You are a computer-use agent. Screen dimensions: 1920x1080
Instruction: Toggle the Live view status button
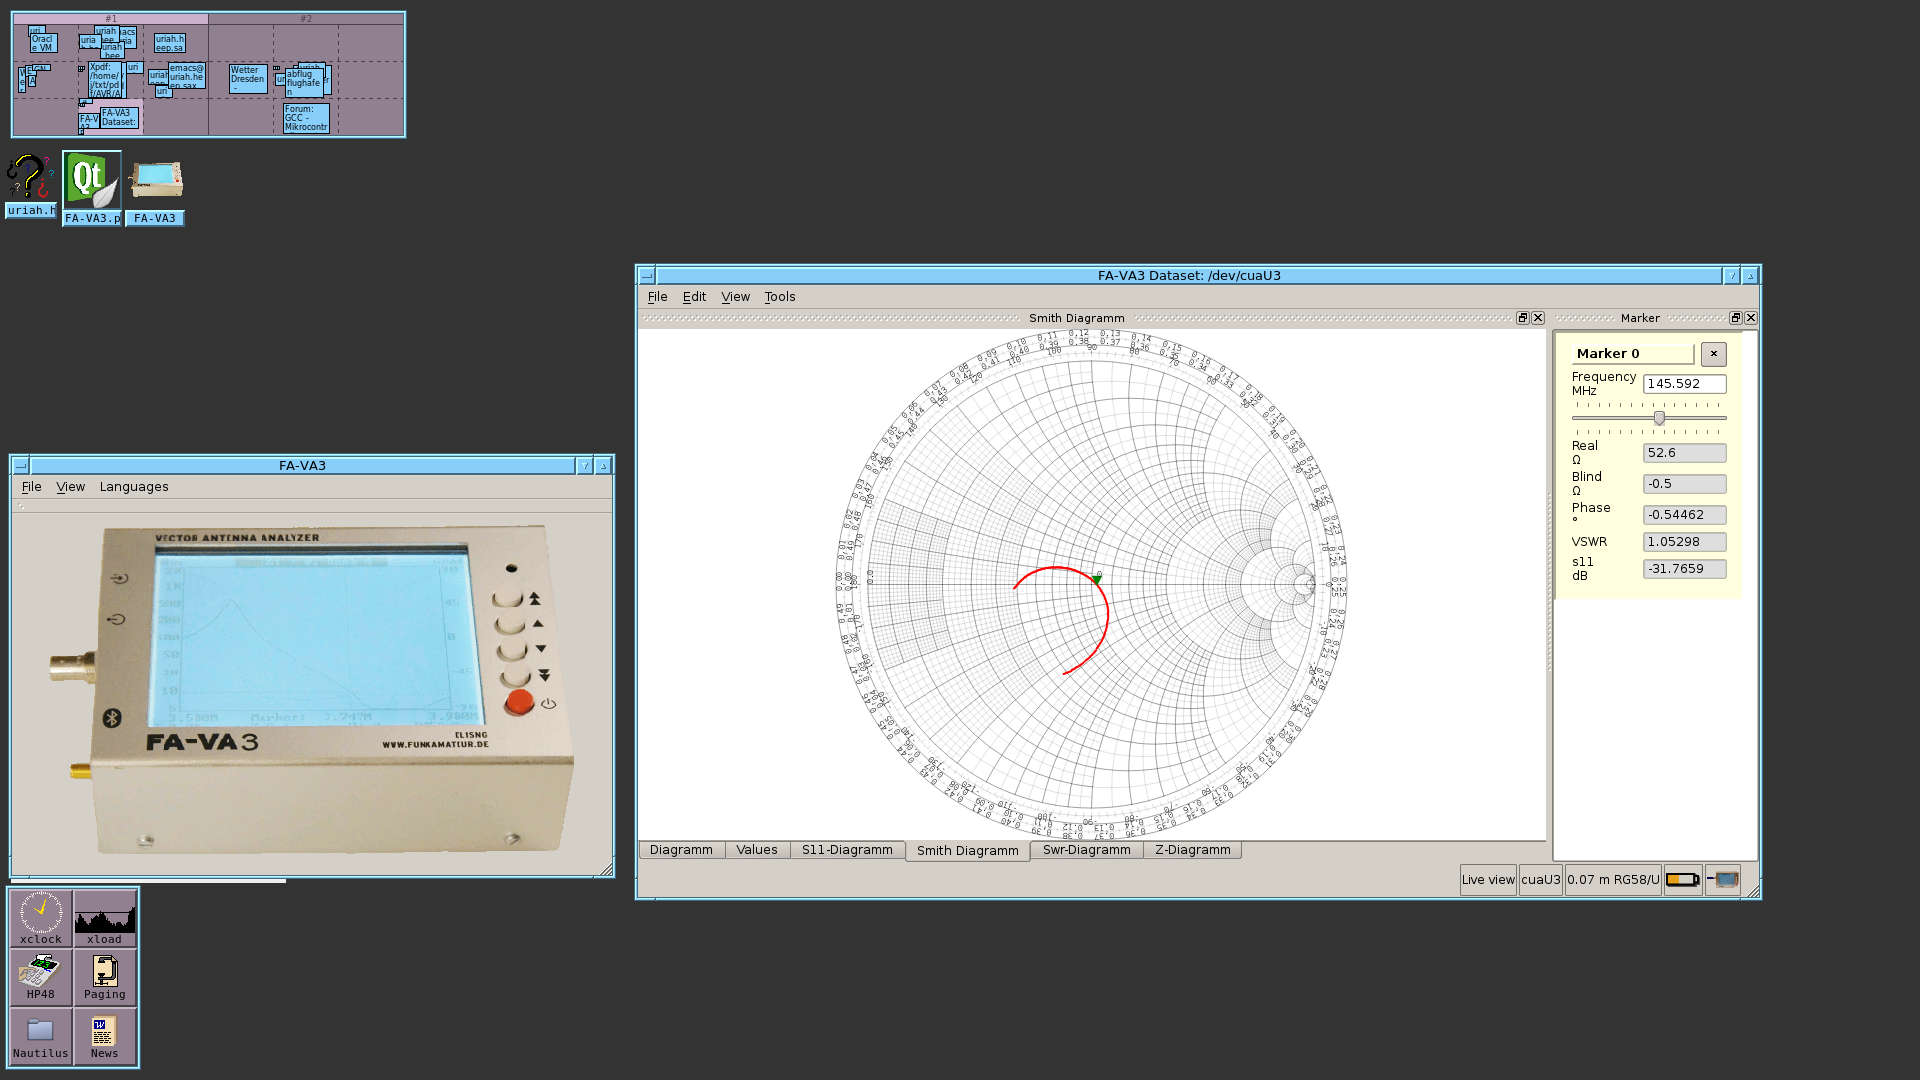click(x=1488, y=880)
